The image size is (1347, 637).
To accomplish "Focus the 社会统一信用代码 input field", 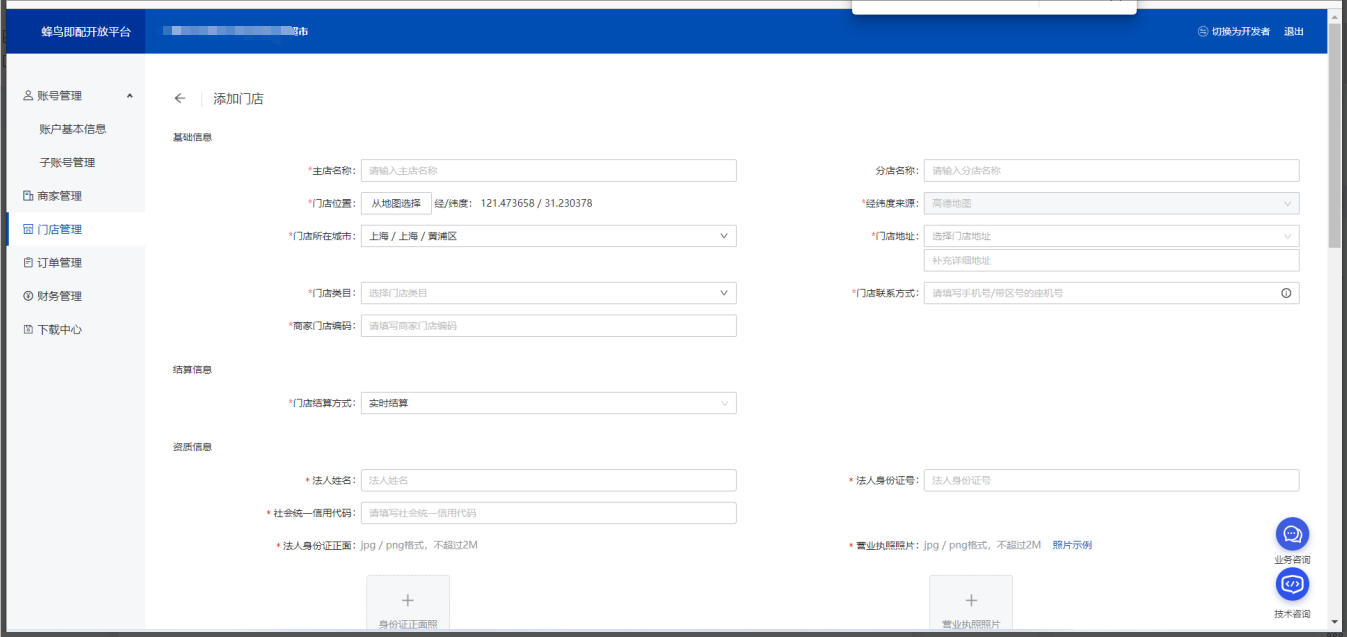I will [x=548, y=513].
